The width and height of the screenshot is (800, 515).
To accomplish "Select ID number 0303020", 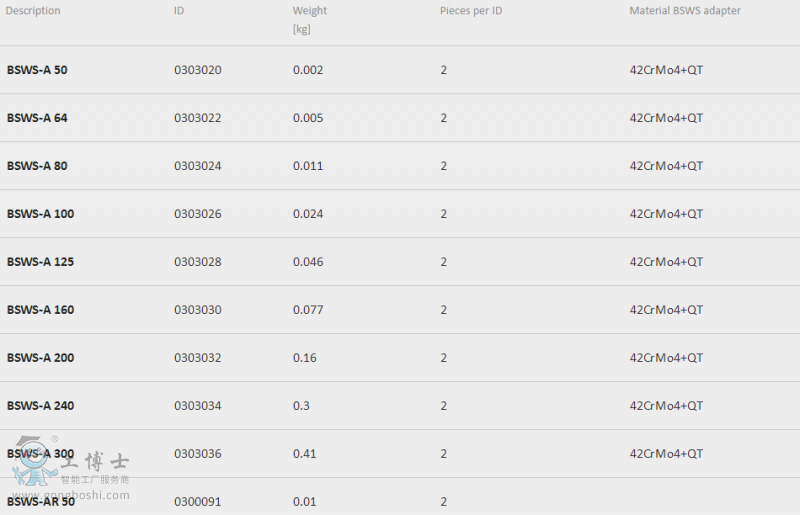I will point(197,70).
